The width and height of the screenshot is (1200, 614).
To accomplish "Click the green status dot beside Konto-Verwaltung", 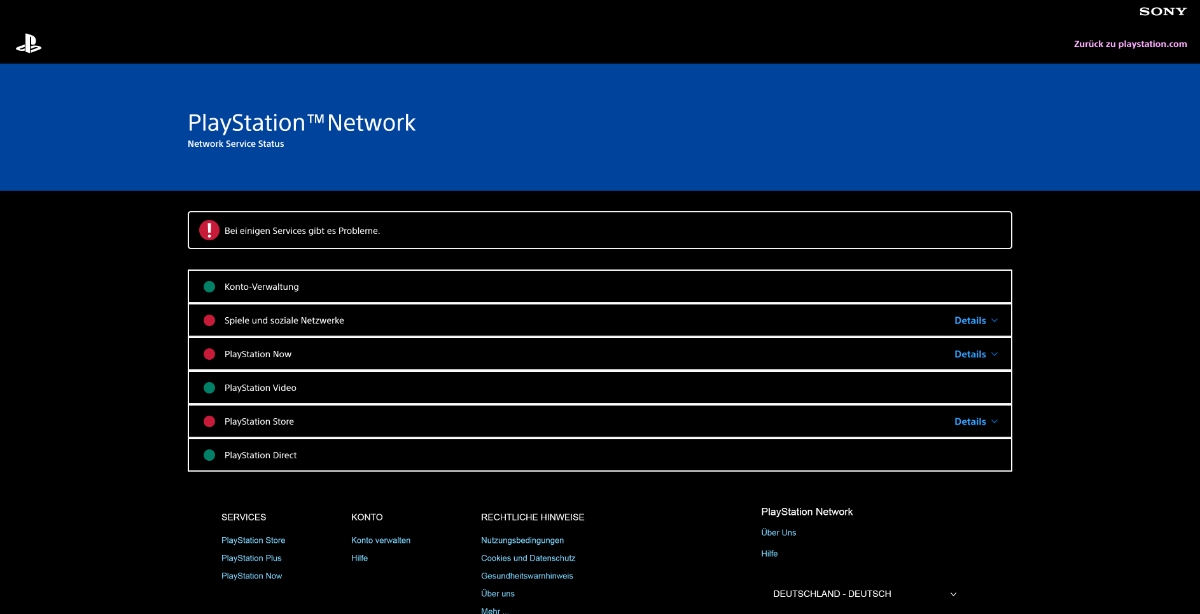I will tap(209, 287).
